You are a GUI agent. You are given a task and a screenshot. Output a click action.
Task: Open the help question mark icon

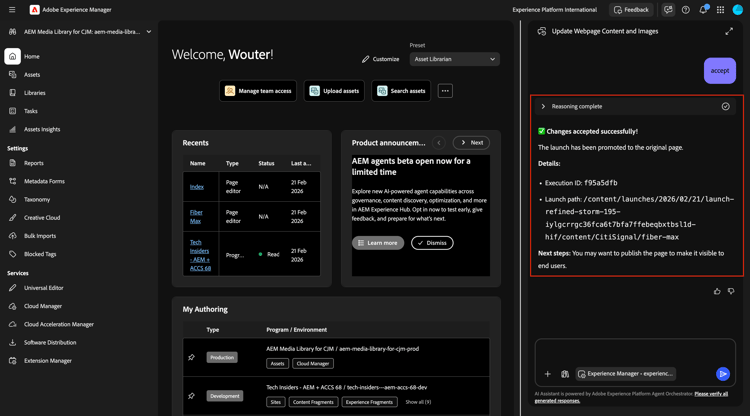pyautogui.click(x=685, y=10)
